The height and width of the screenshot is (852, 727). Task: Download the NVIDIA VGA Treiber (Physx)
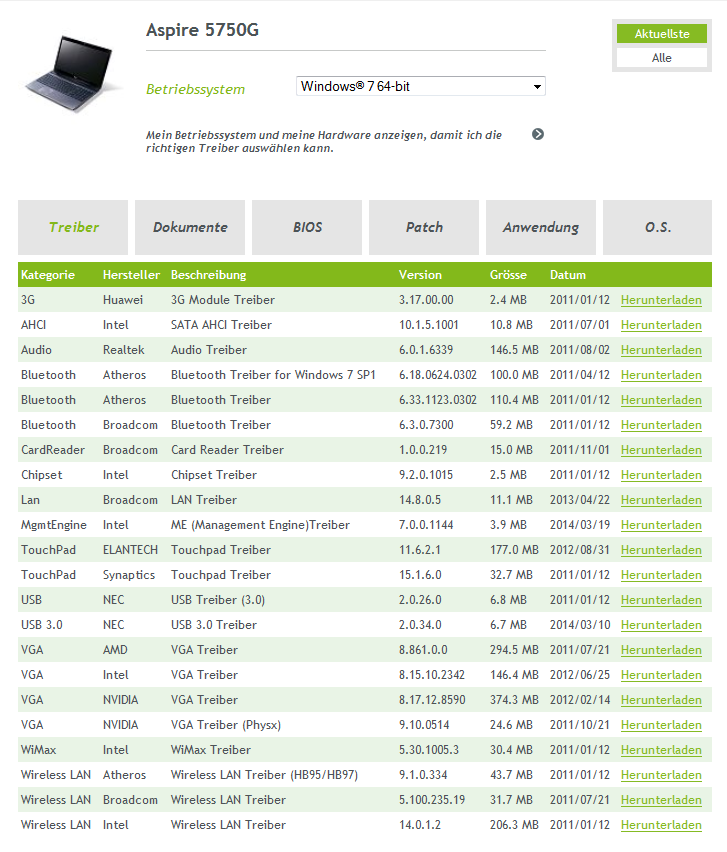pos(661,725)
